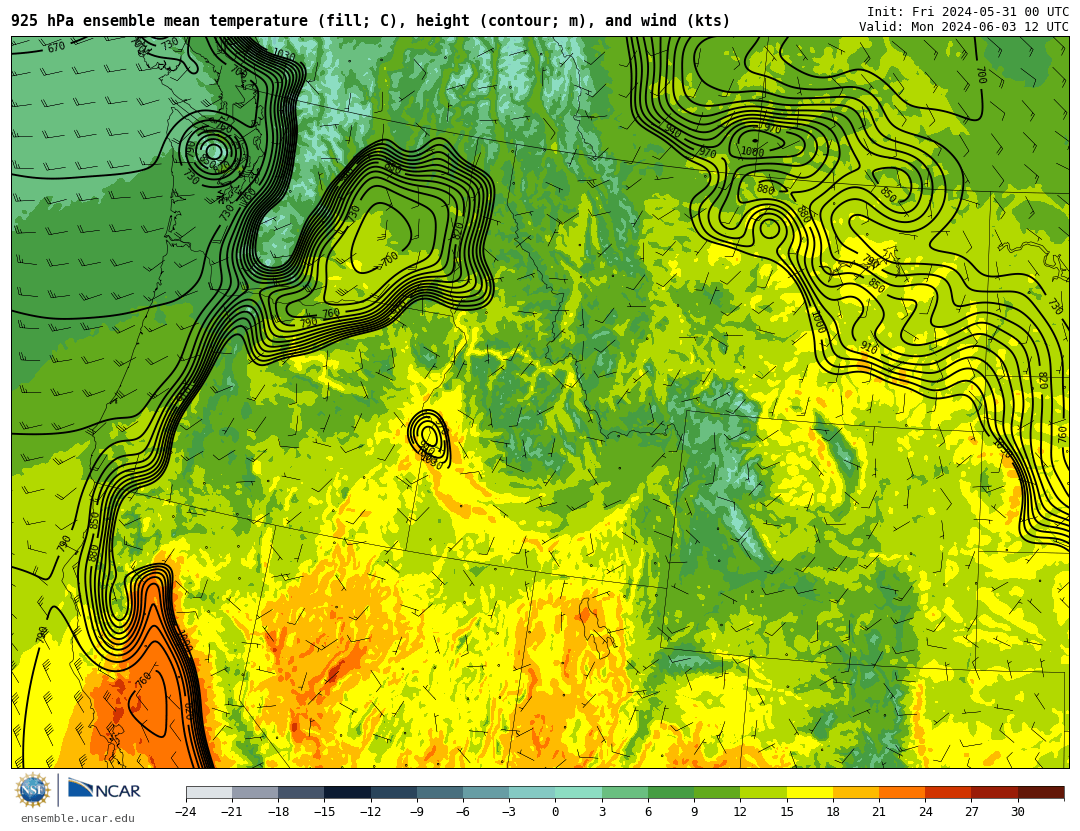Click the NCAR logo

coord(104,789)
